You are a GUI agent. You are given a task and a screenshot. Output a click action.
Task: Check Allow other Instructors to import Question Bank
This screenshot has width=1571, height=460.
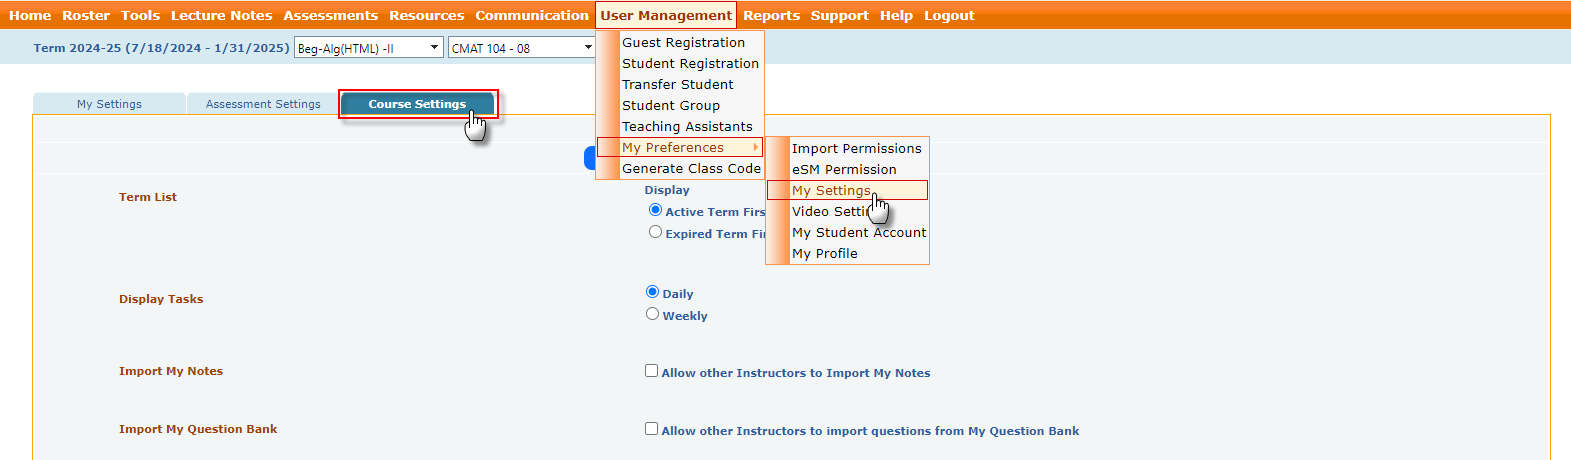pyautogui.click(x=652, y=429)
